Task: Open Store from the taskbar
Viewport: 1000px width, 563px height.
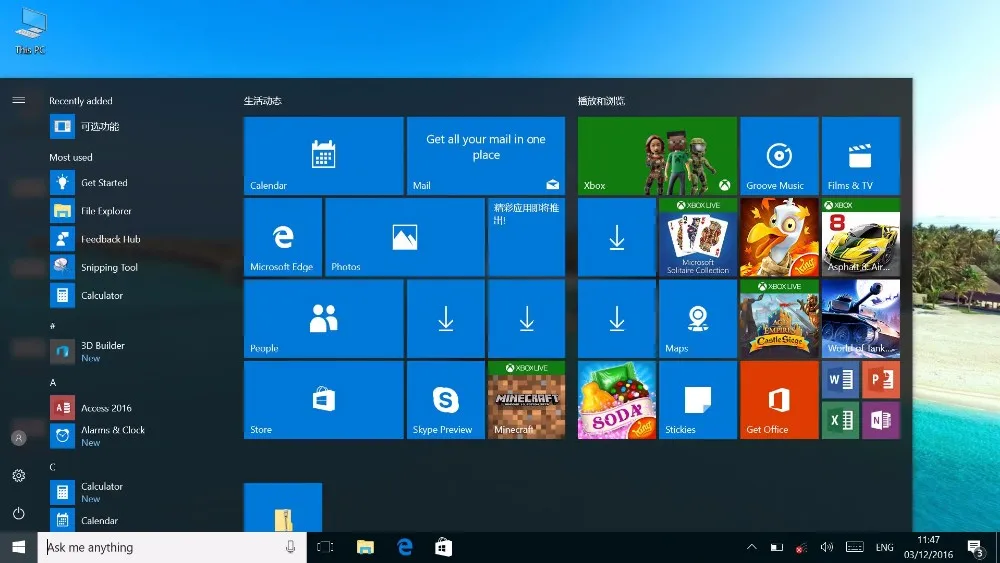Action: pos(444,547)
